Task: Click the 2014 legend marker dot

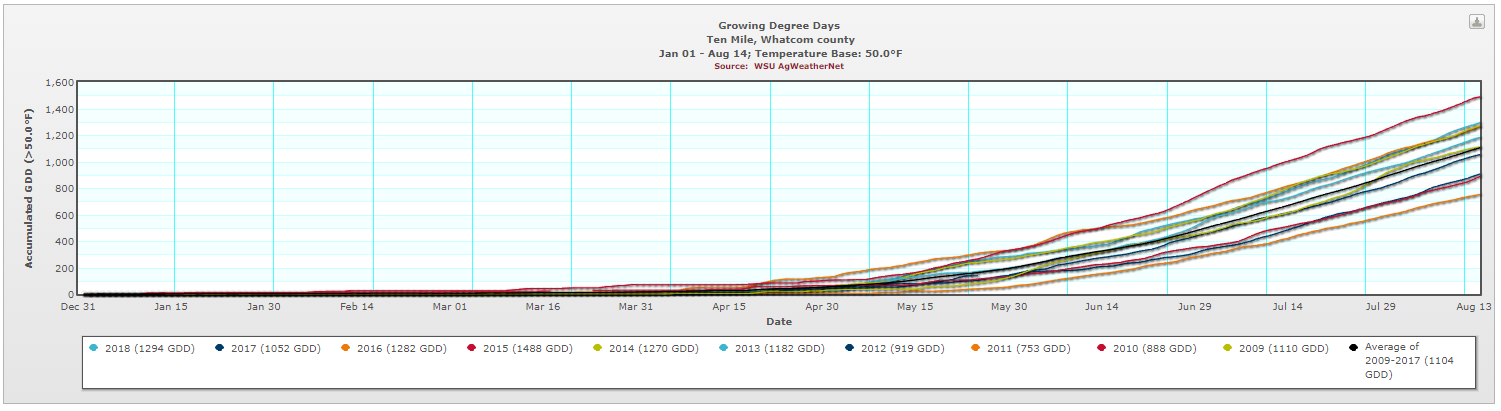Action: point(597,349)
